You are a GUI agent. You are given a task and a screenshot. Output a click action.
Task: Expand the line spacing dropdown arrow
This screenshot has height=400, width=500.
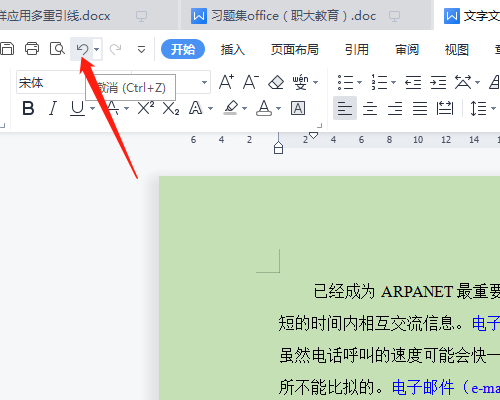(x=493, y=108)
